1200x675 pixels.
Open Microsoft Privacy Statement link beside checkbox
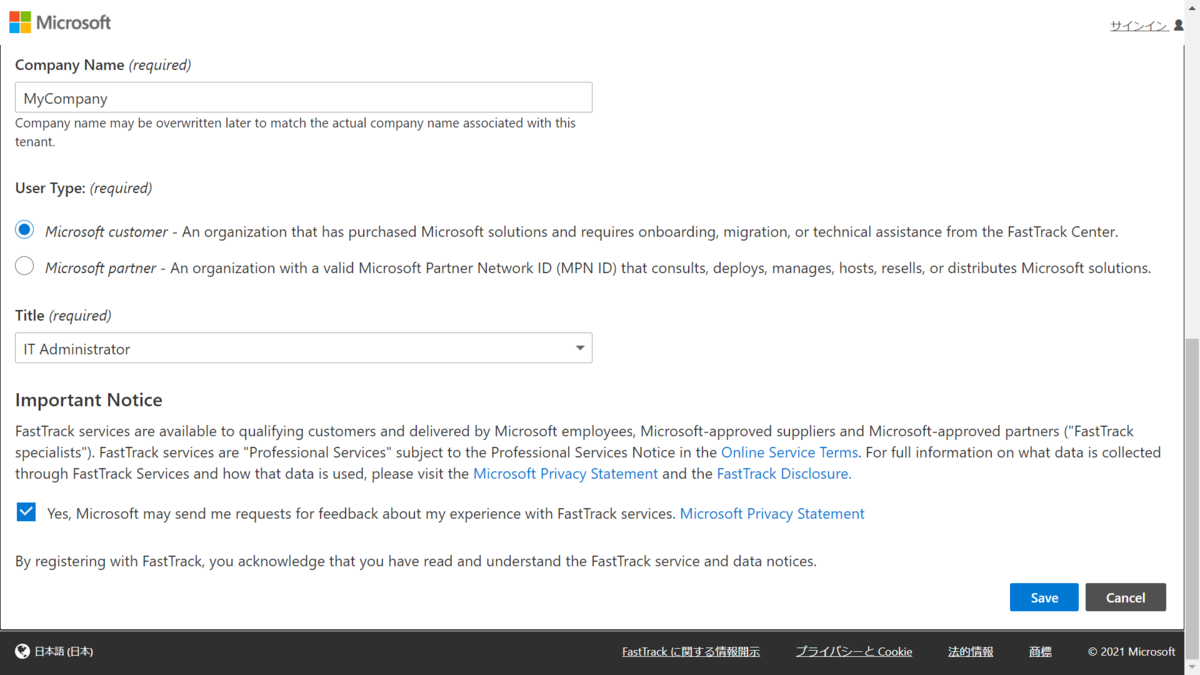pos(772,513)
